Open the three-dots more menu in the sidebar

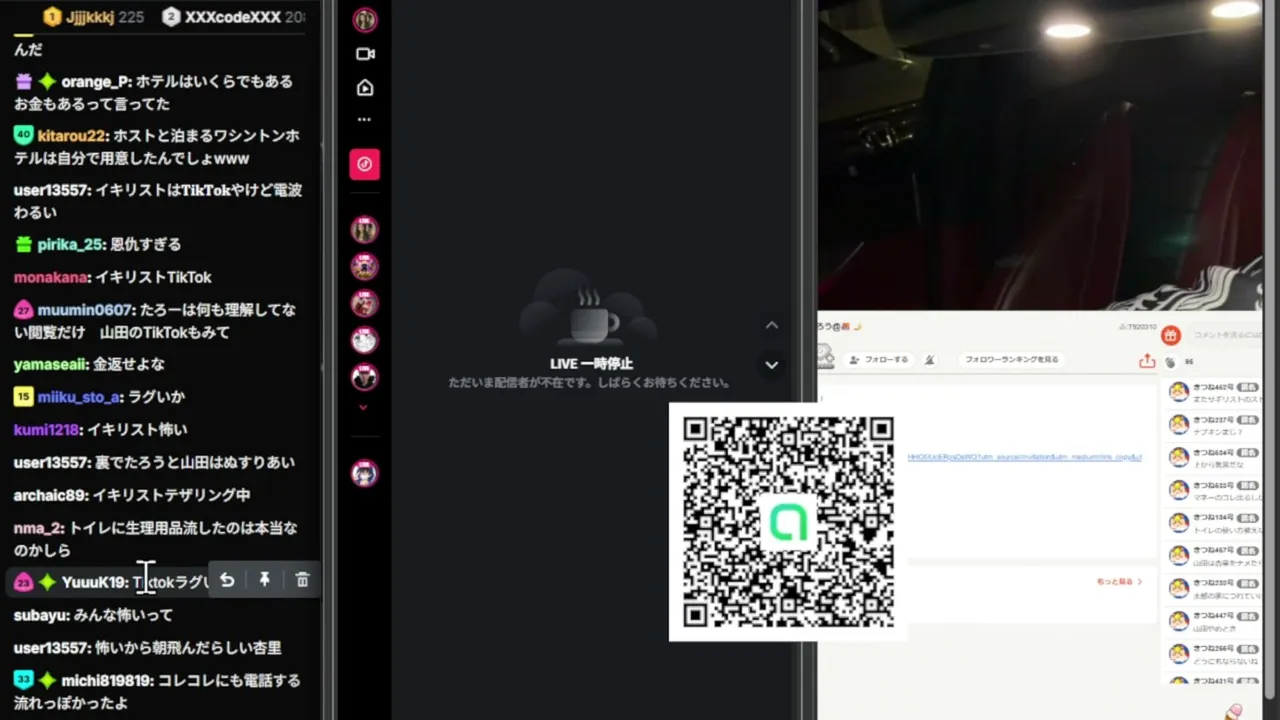click(365, 120)
